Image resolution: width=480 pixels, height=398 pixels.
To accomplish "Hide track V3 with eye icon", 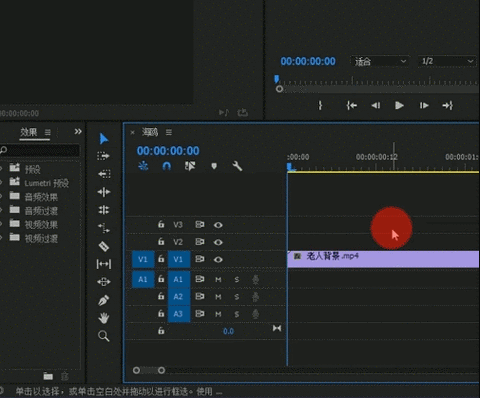I will [218, 225].
